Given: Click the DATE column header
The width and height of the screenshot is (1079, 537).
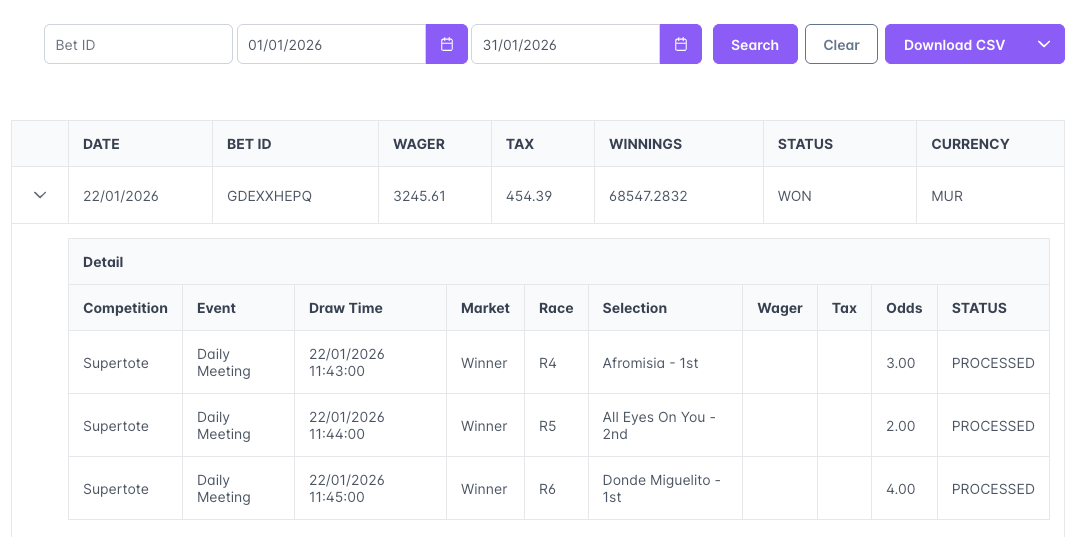Looking at the screenshot, I should pos(101,144).
